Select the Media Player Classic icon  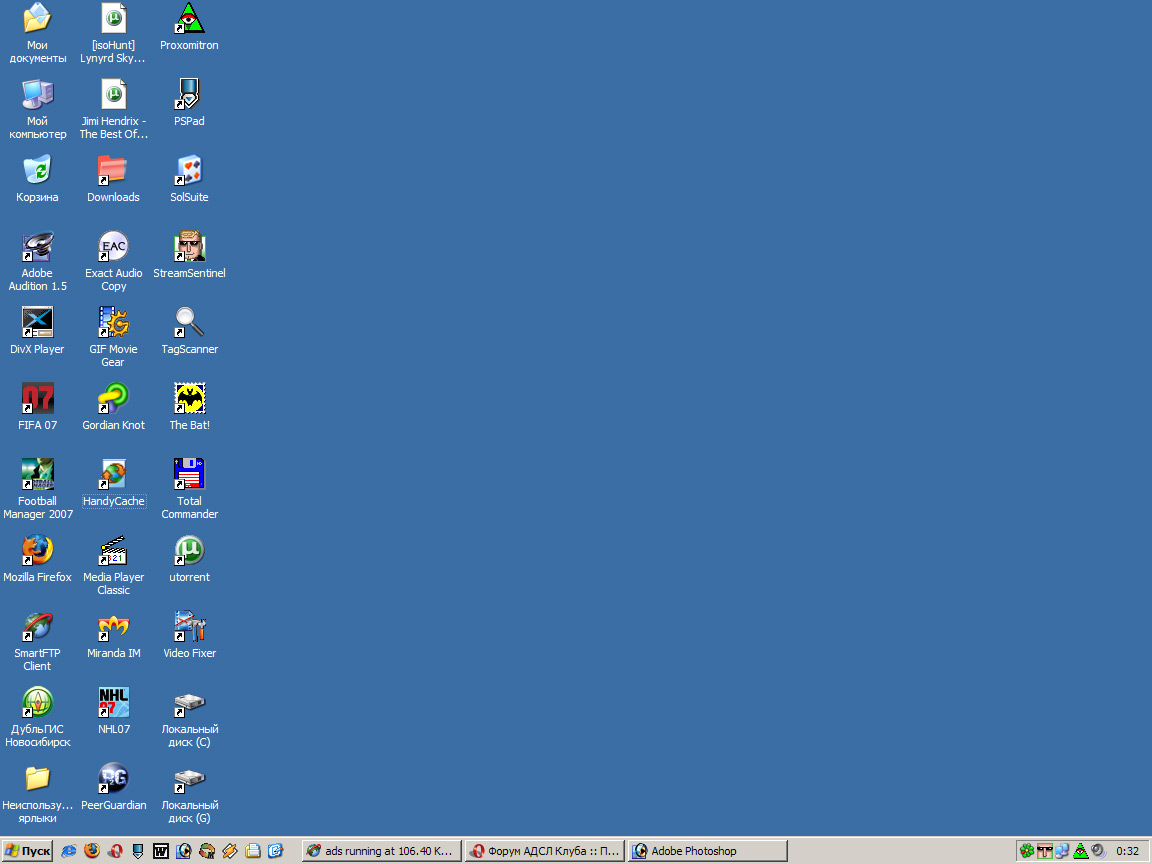(x=113, y=551)
